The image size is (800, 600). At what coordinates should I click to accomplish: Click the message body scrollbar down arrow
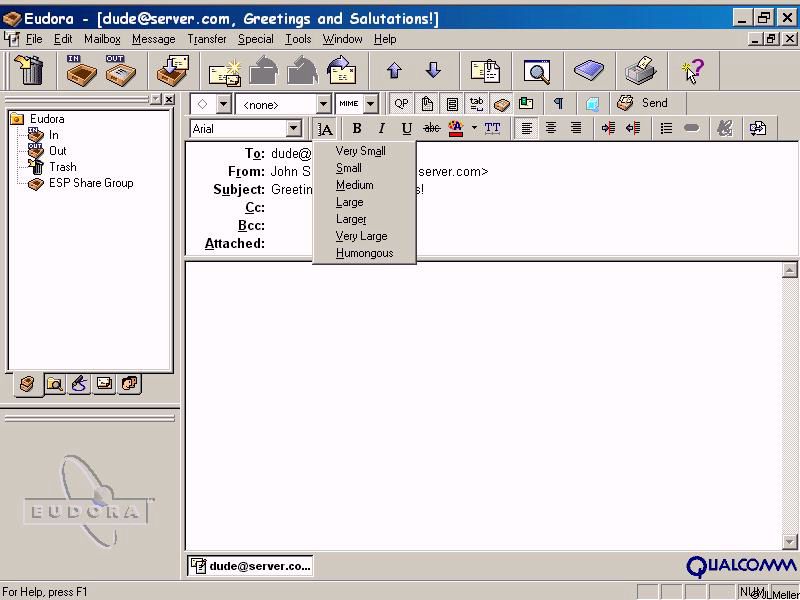[789, 541]
